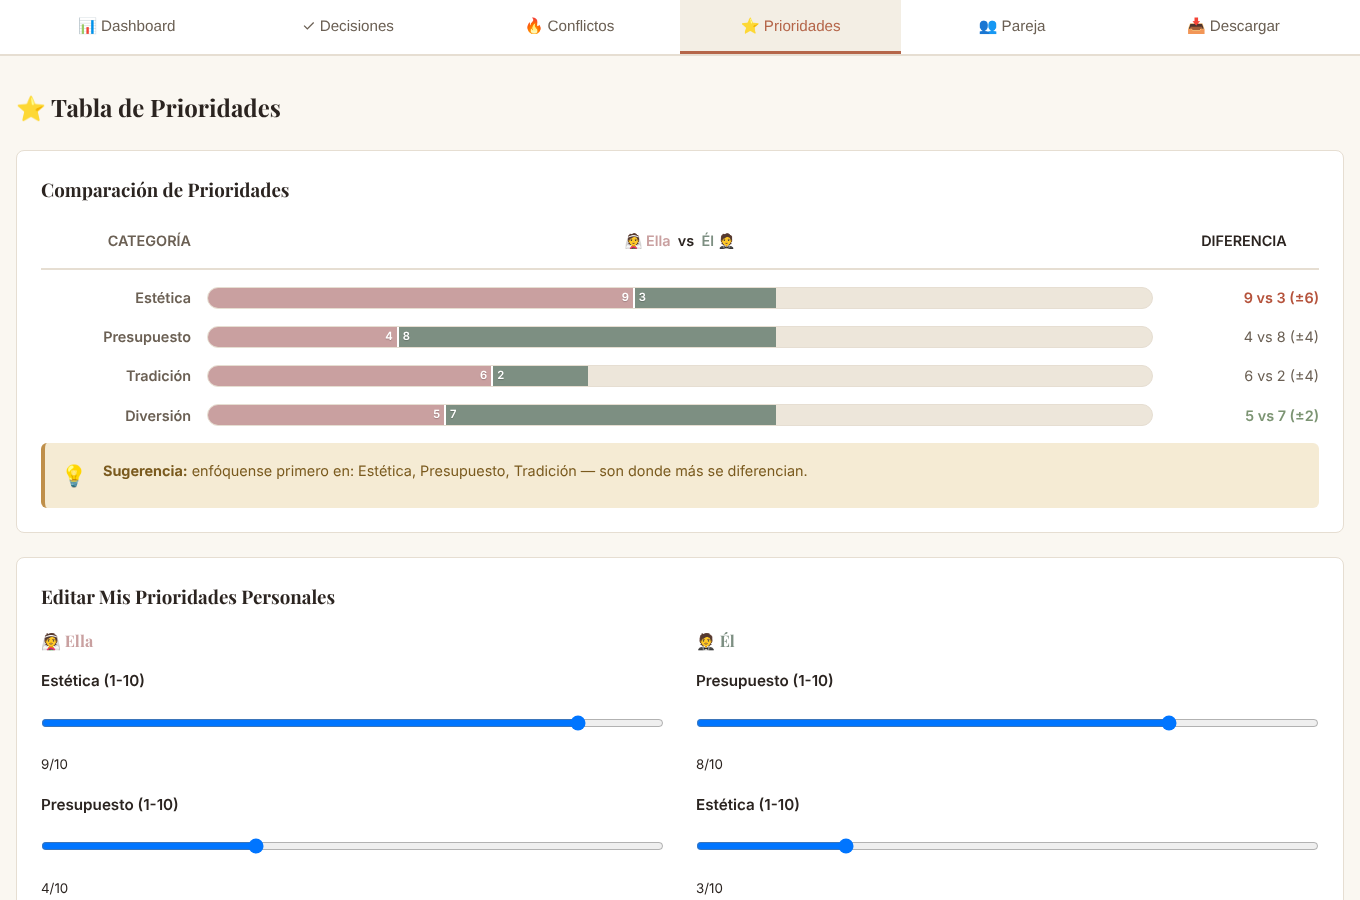
Task: Adjust Ella's Estética slider
Action: pos(352,723)
